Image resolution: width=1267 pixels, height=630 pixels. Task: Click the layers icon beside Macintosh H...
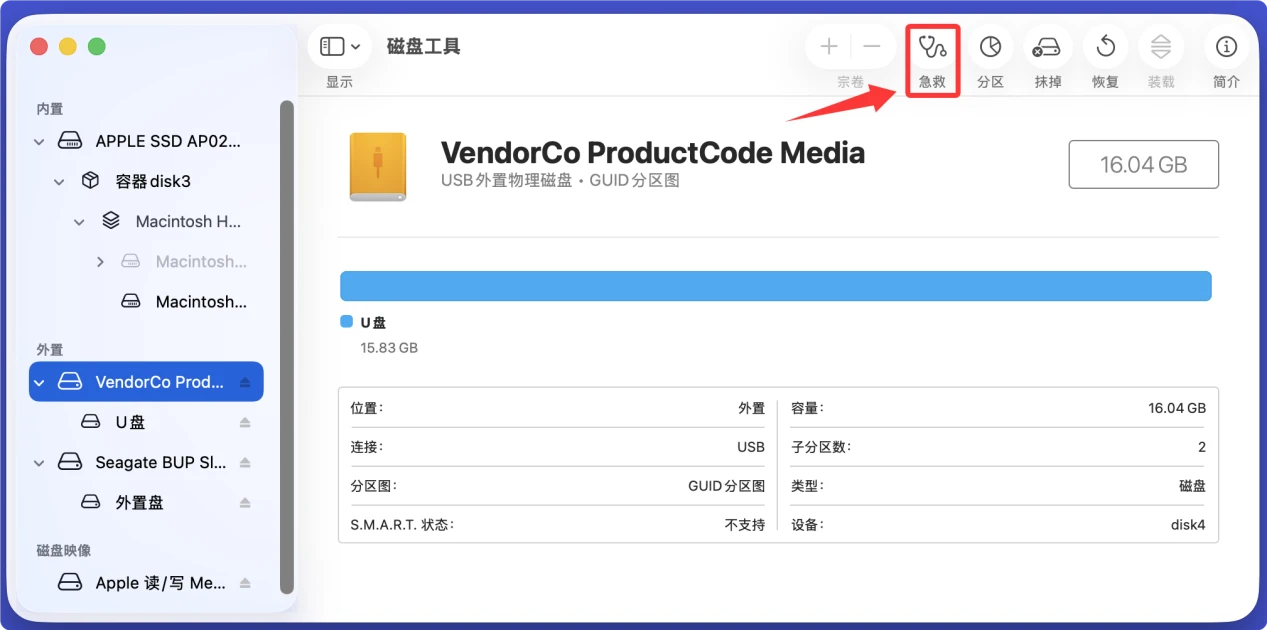[111, 221]
